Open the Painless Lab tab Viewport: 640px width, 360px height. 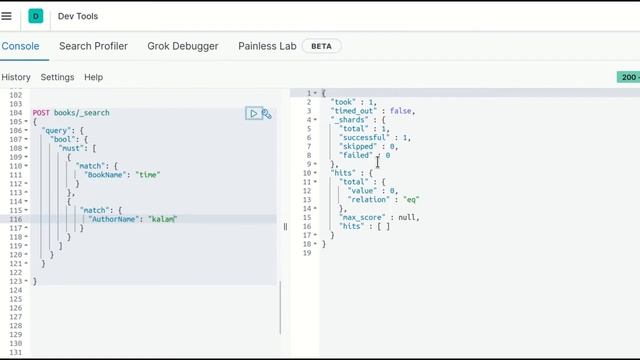(x=267, y=46)
